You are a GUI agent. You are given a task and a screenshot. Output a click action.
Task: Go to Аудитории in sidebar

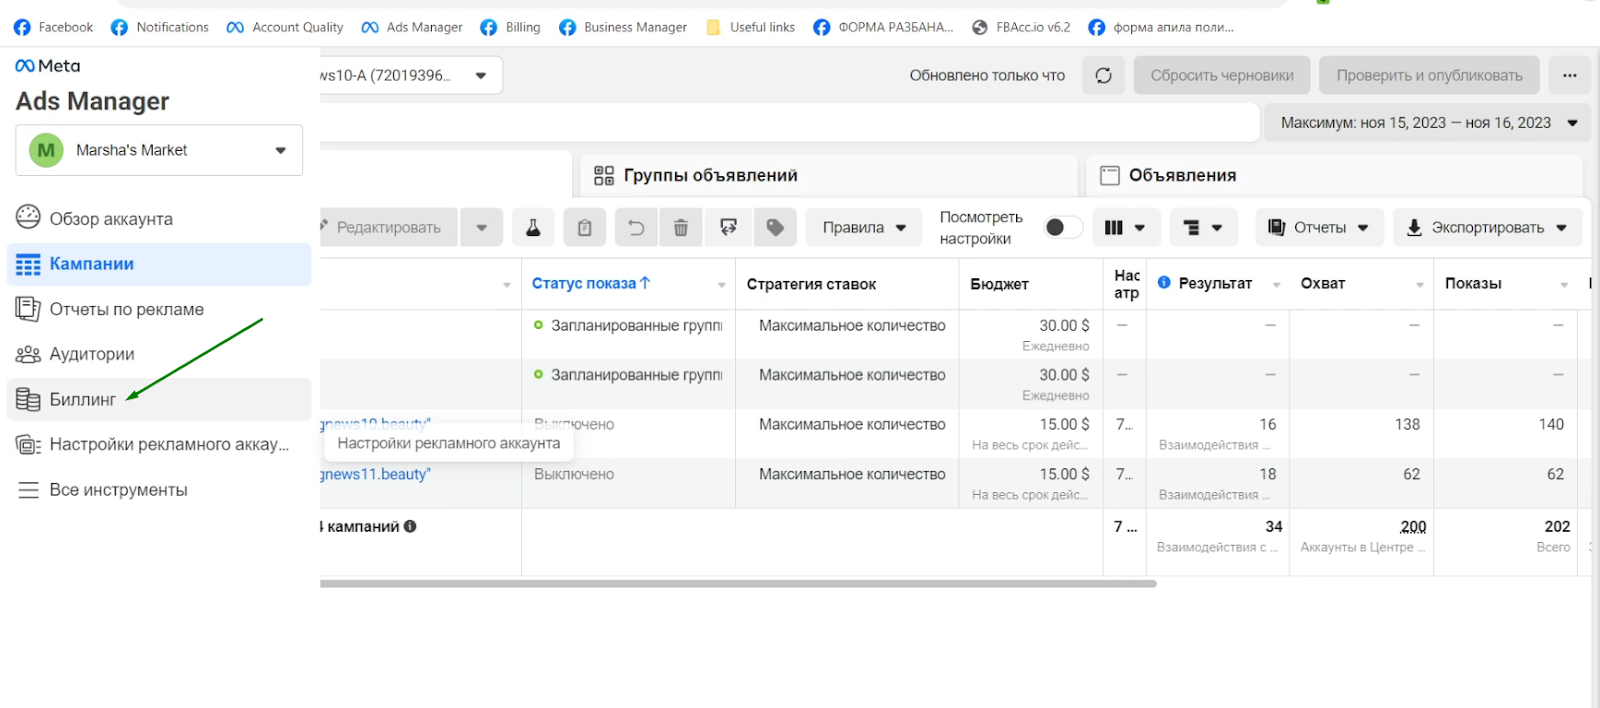(159, 354)
